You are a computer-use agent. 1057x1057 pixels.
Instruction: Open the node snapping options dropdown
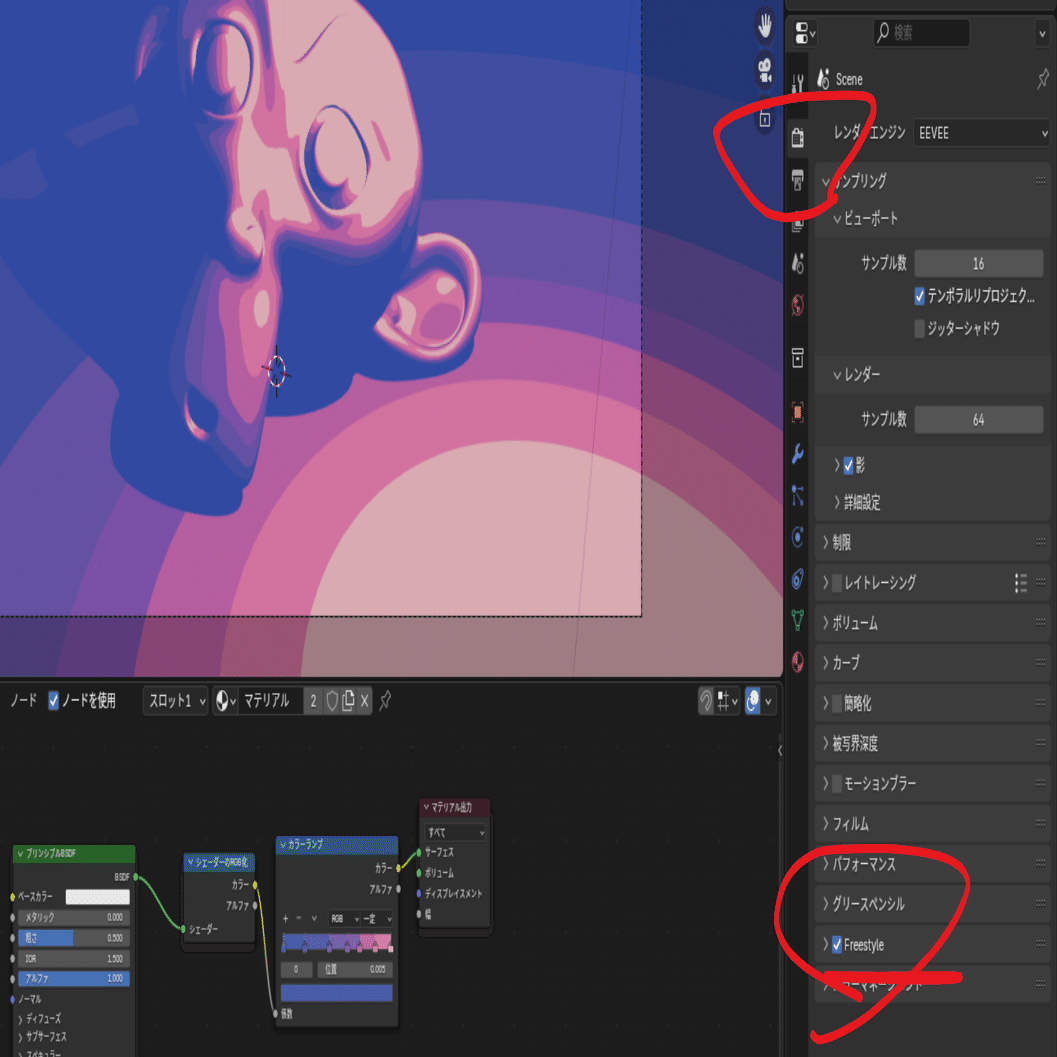727,701
